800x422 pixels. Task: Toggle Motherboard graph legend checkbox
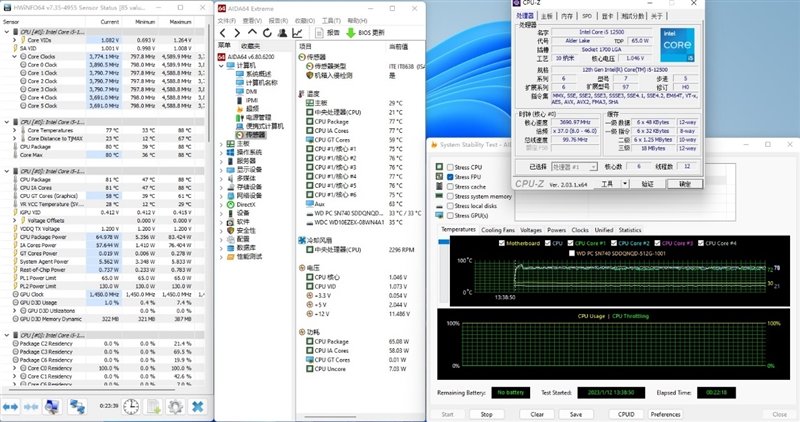502,243
